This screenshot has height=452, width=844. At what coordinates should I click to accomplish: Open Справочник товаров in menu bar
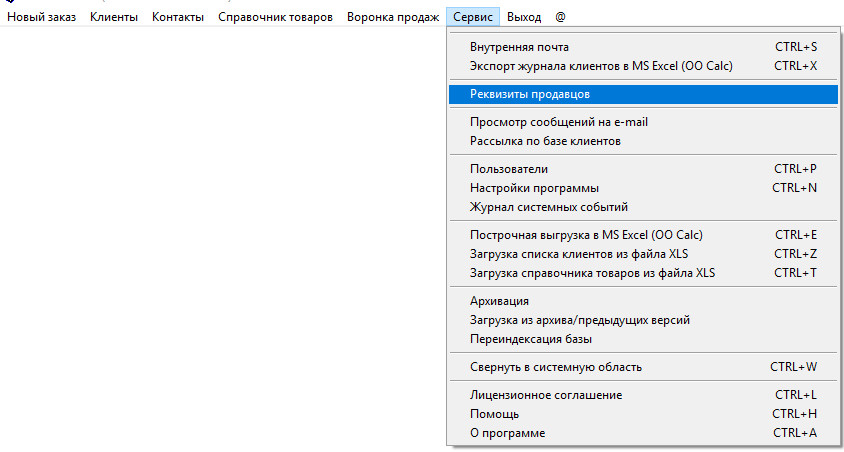(275, 18)
